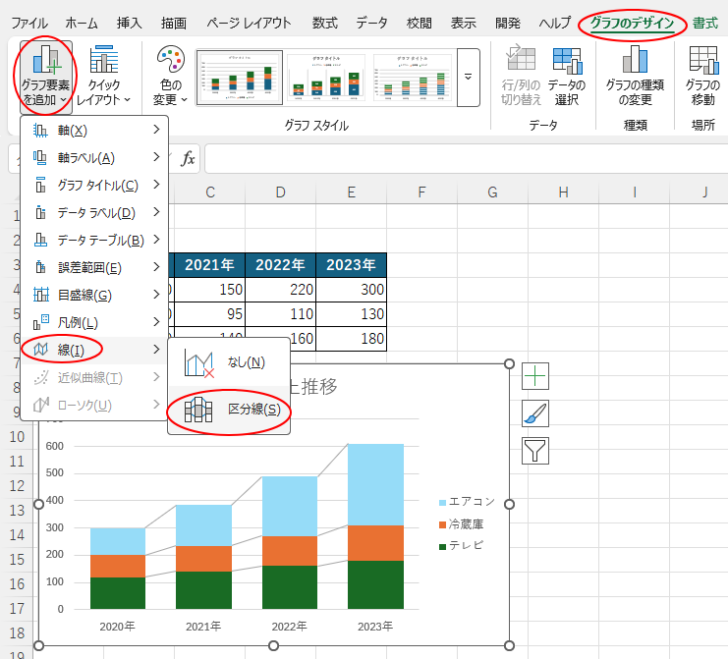Open the paintbrush chart styles button
The image size is (728, 659).
[x=536, y=413]
